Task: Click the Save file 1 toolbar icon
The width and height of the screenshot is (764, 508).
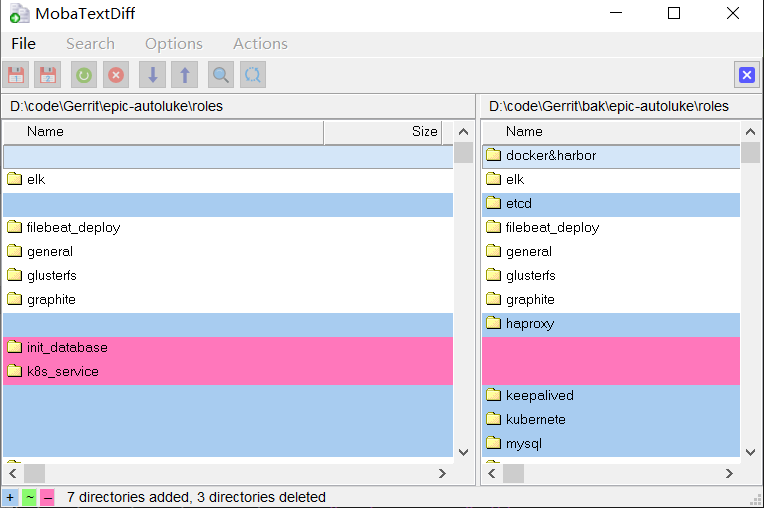Action: [16, 75]
